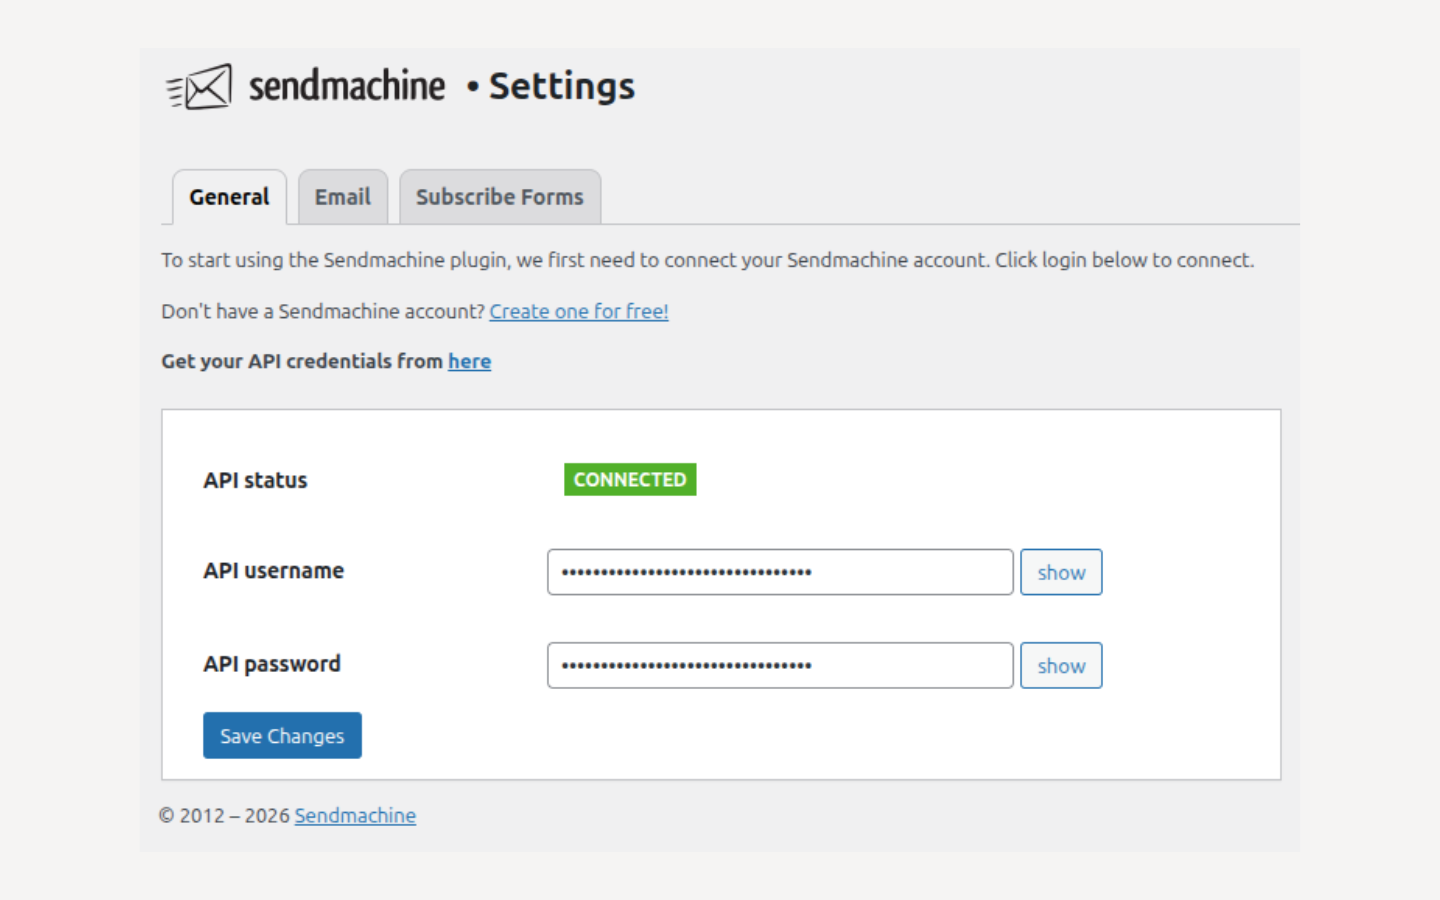This screenshot has width=1440, height=900.
Task: Click the Sendmachine envelope logo icon
Action: tap(200, 87)
